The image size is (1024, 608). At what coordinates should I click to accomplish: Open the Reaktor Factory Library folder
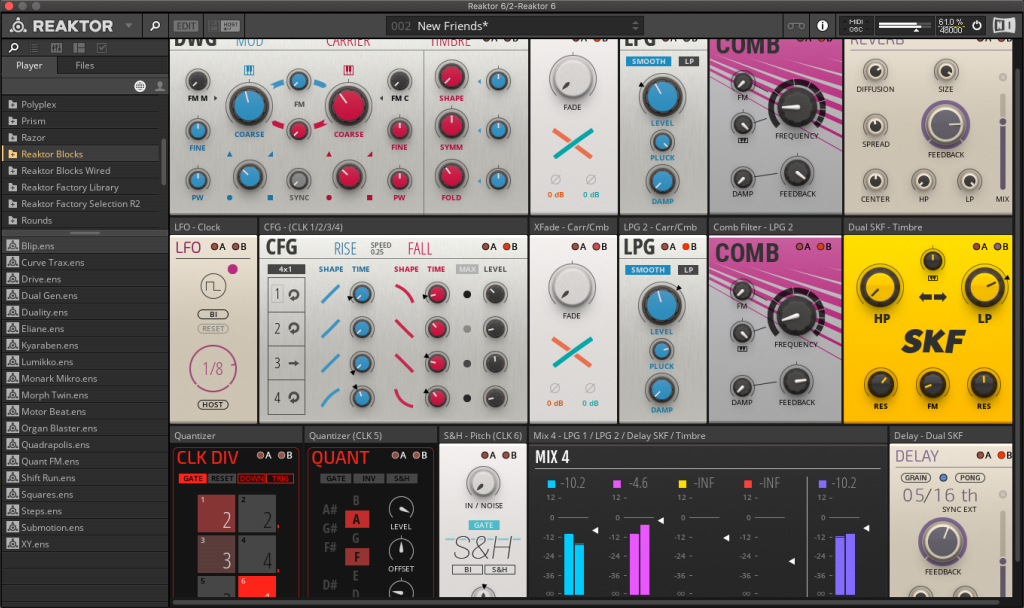point(81,187)
